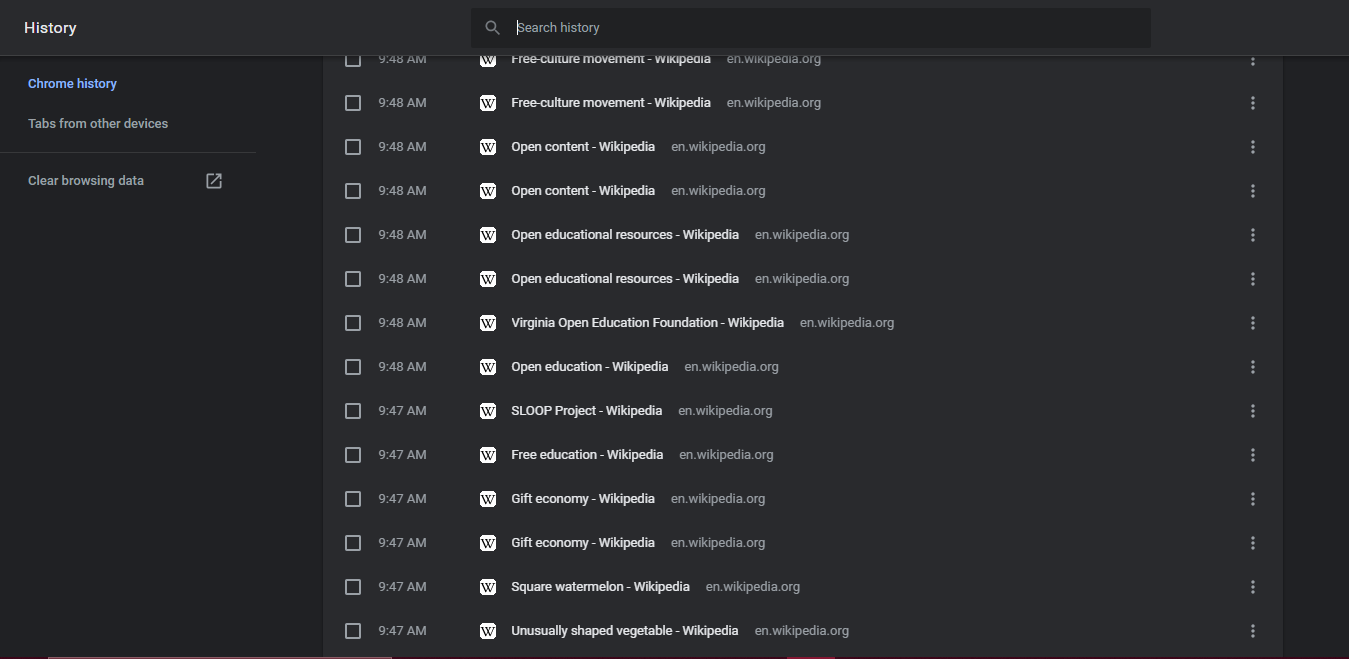Click en.wikipedia.org domain beside SLOOP Project
The width and height of the screenshot is (1349, 659).
pos(725,411)
